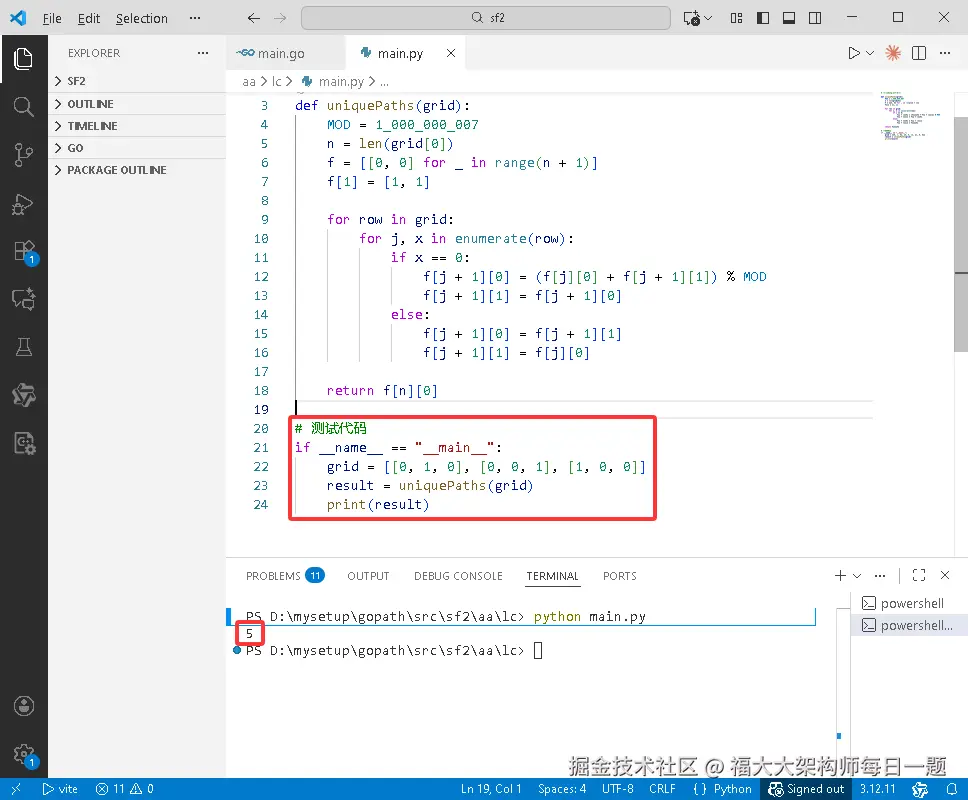Open the Search view in activity bar
The width and height of the screenshot is (968, 800).
23,106
